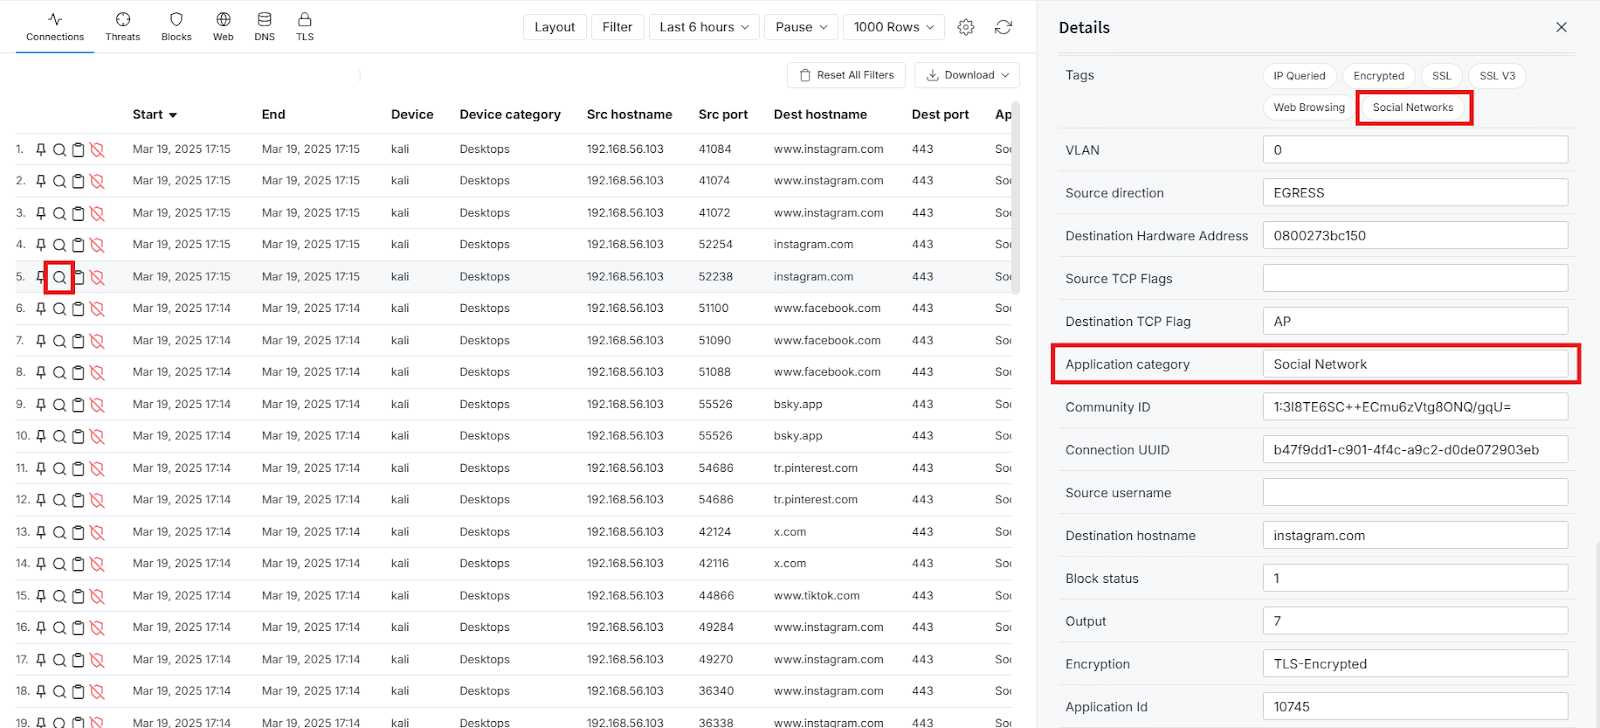1600x728 pixels.
Task: Expand the 1000 Rows dropdown
Action: [x=894, y=27]
